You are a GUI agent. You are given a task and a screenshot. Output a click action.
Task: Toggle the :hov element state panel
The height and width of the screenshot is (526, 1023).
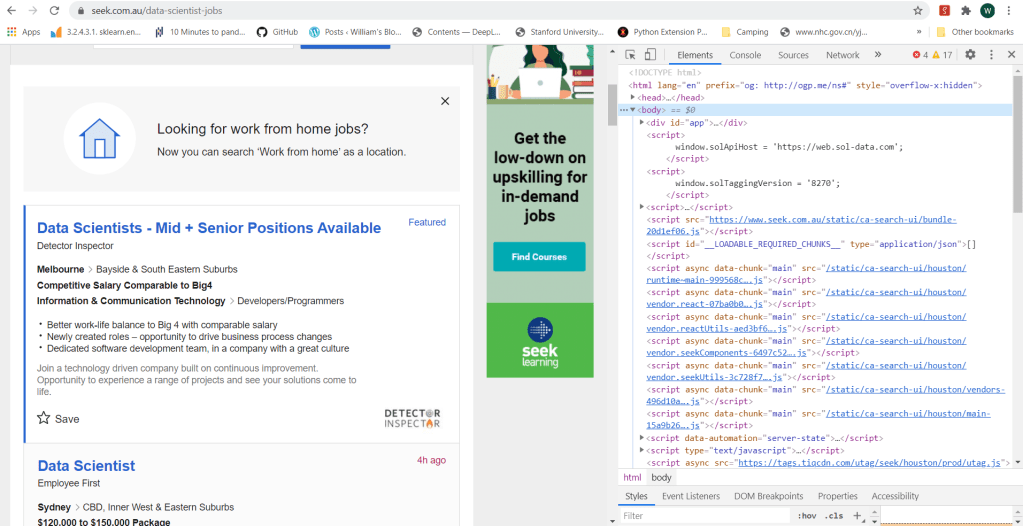806,516
